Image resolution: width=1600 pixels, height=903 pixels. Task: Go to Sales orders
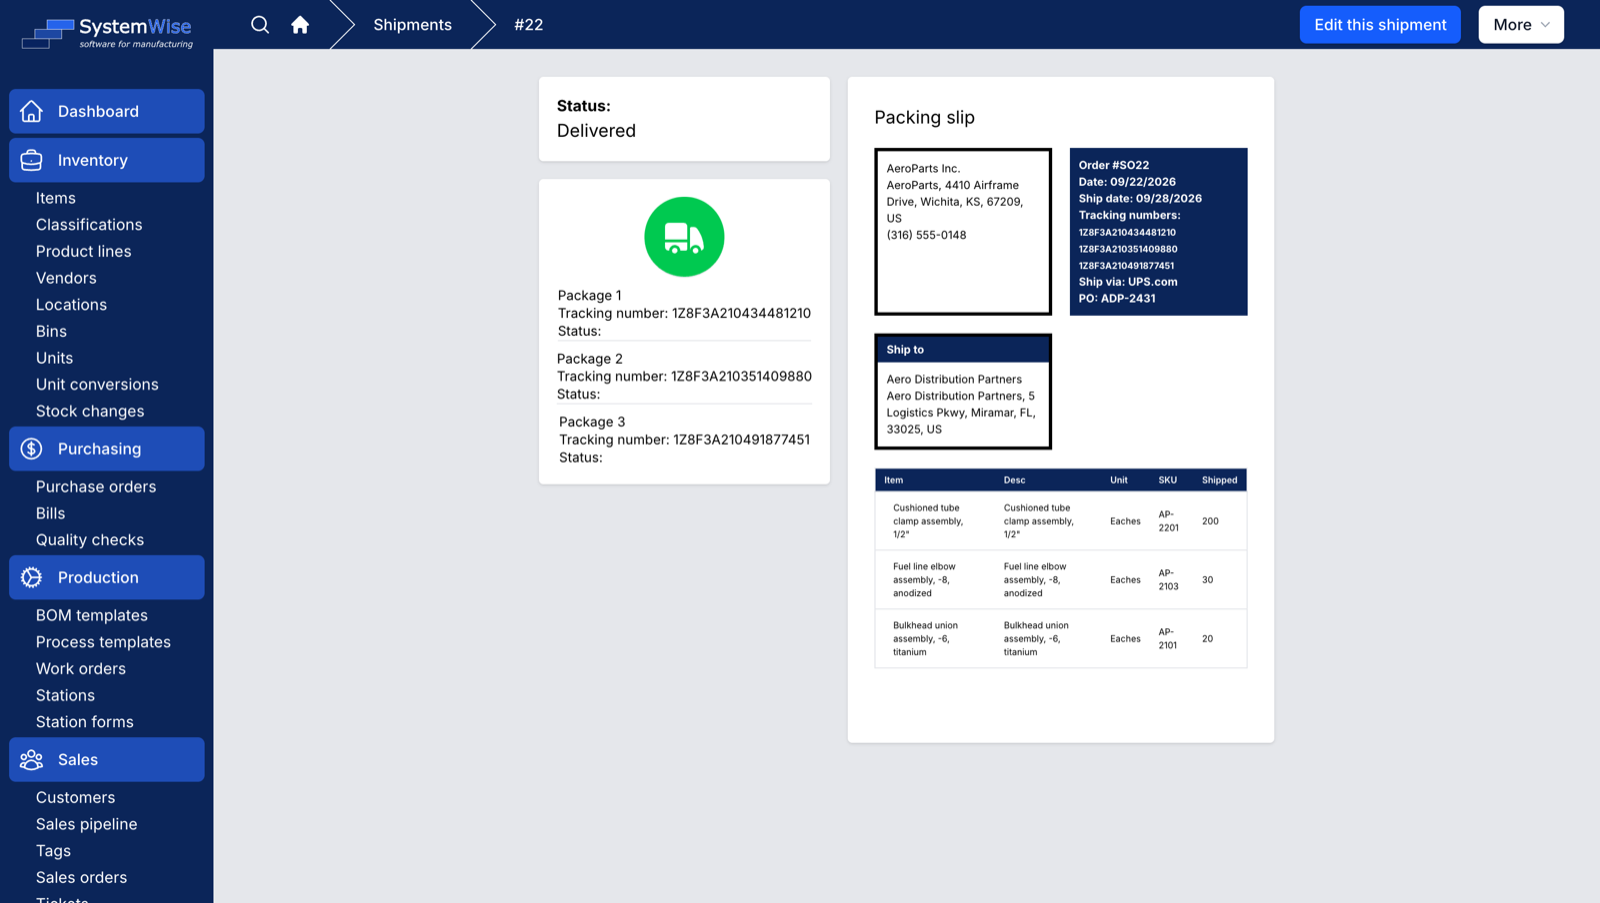[x=81, y=878]
